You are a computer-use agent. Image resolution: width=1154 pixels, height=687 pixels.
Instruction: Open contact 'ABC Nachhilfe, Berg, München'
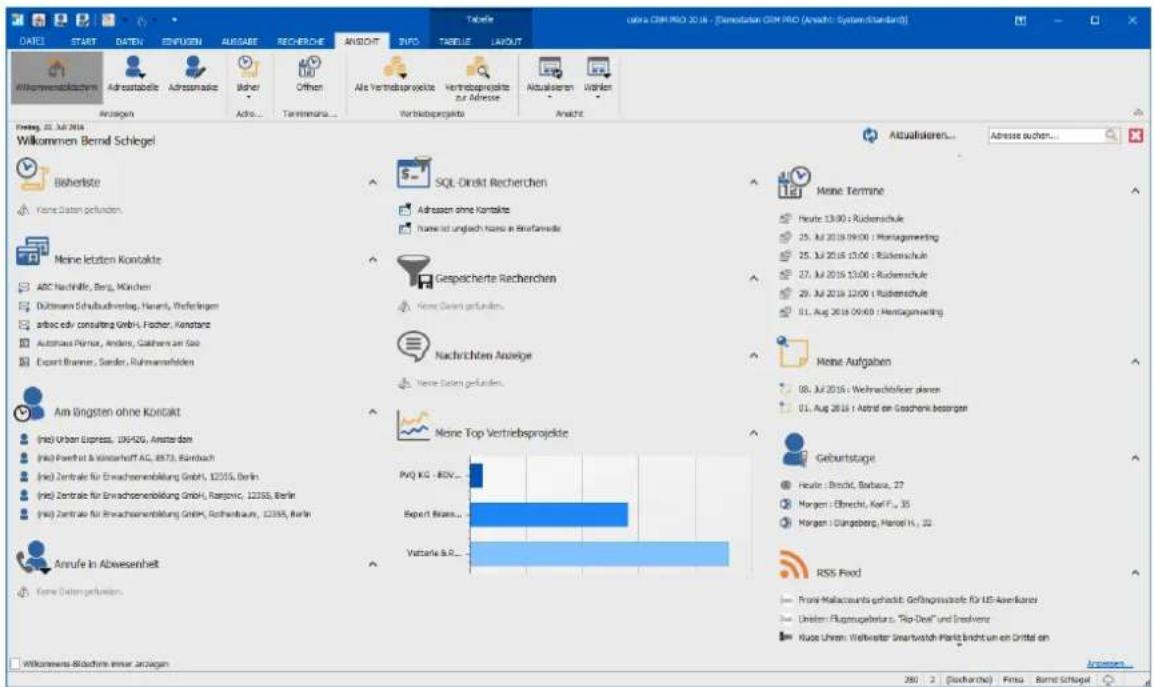point(93,287)
